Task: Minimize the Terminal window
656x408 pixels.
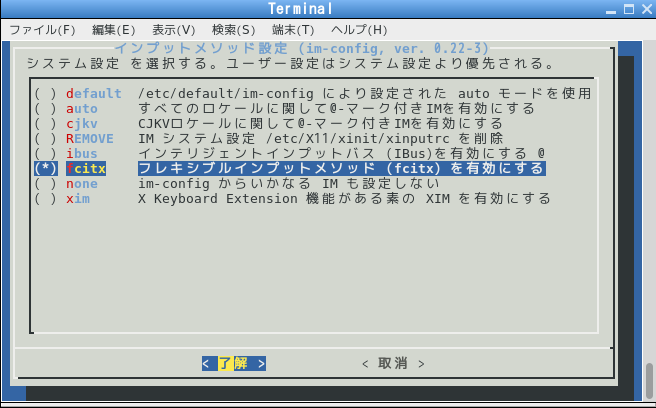Action: tap(611, 9)
